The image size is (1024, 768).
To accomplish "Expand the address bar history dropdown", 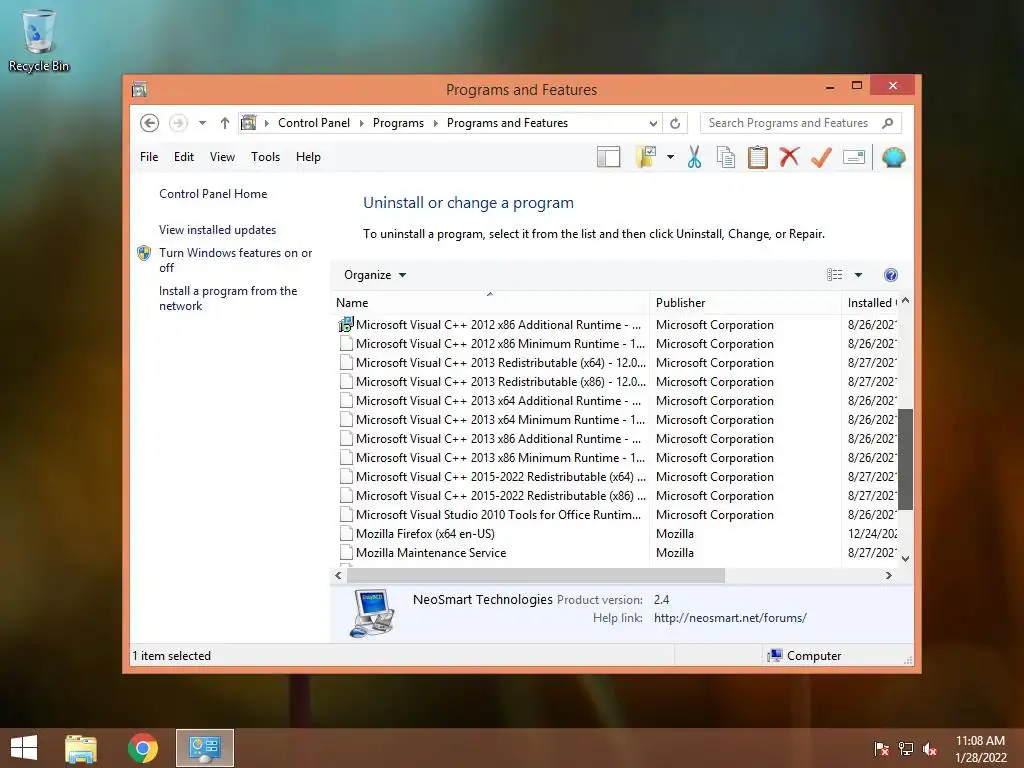I will [x=653, y=123].
